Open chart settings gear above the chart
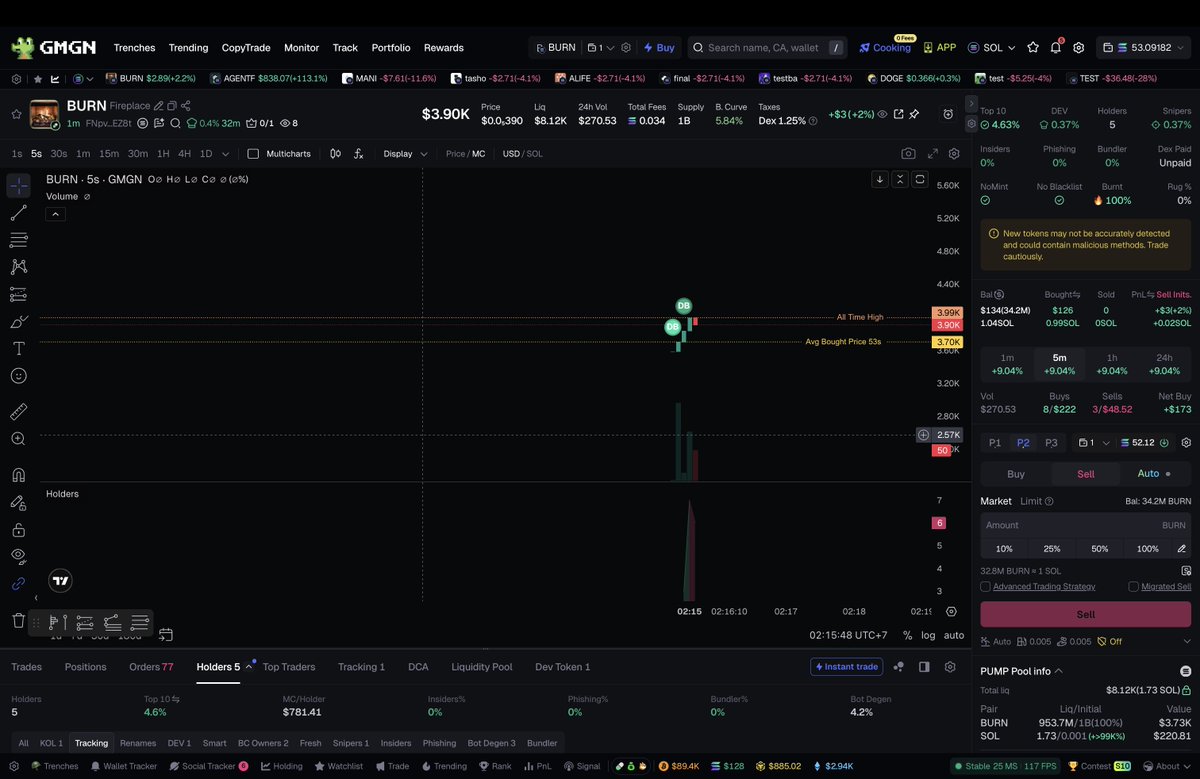 (954, 154)
